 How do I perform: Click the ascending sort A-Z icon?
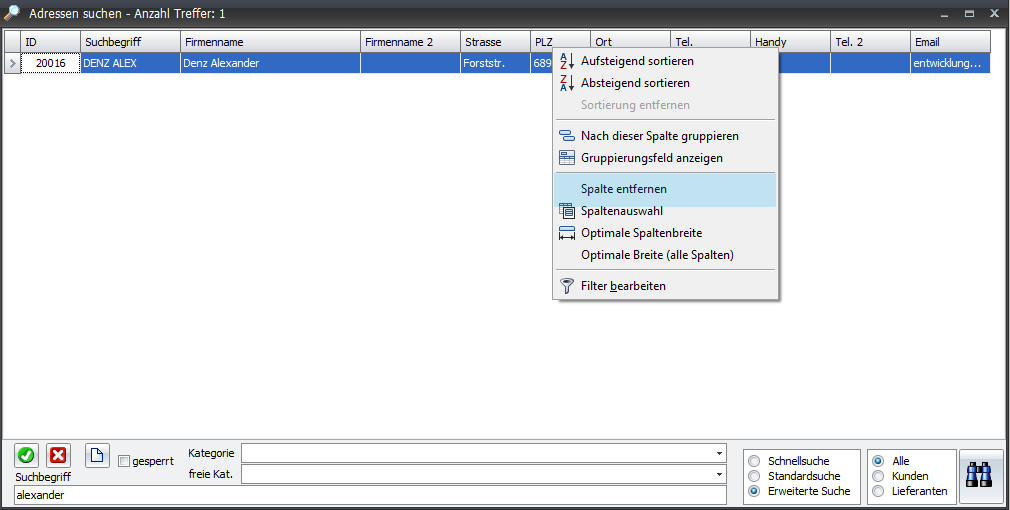tap(567, 62)
